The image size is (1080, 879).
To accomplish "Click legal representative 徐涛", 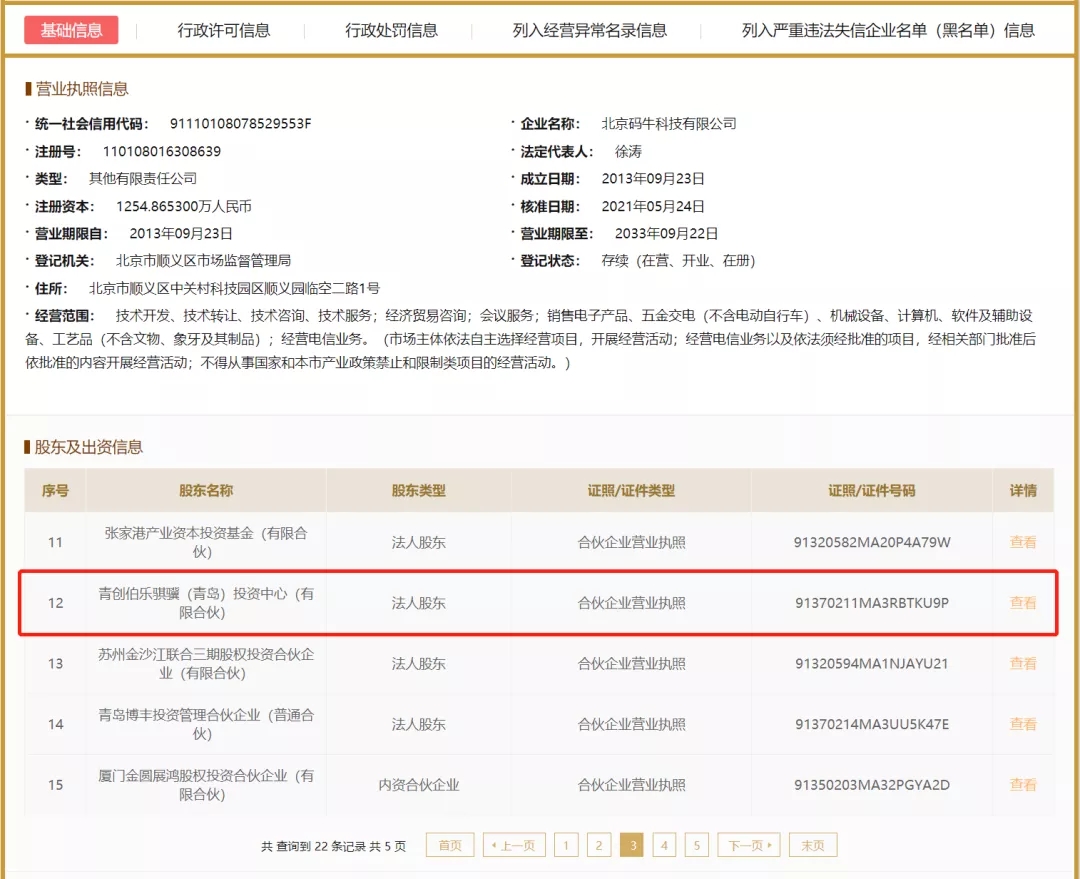I will point(628,152).
